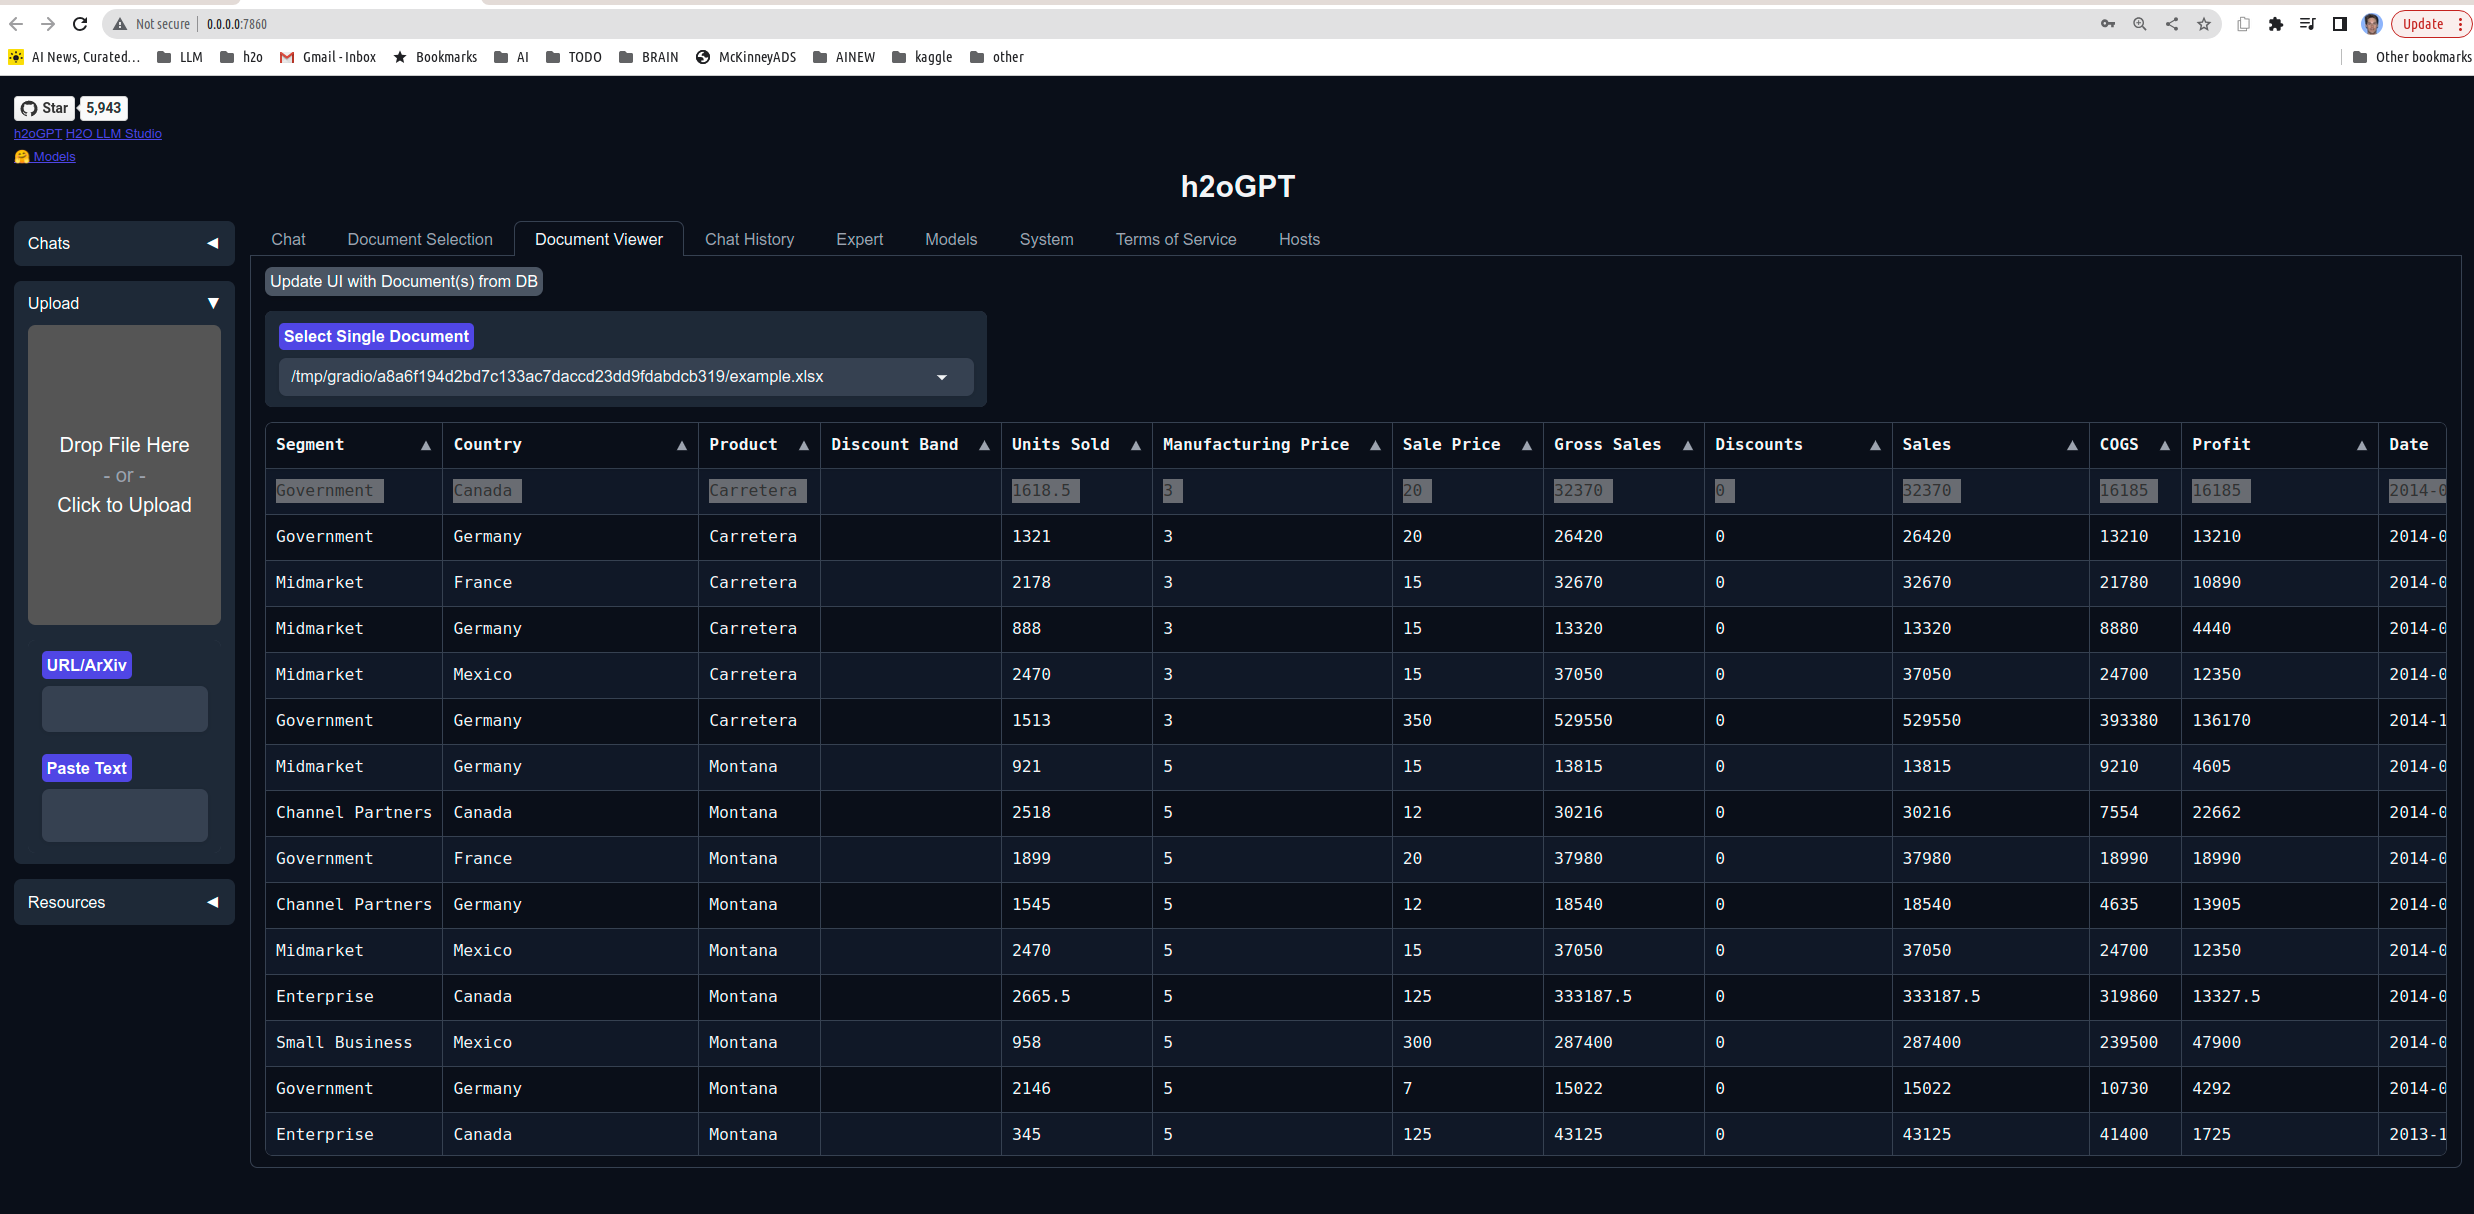The image size is (2474, 1214).
Task: Open the browser profile avatar
Action: [x=2370, y=23]
